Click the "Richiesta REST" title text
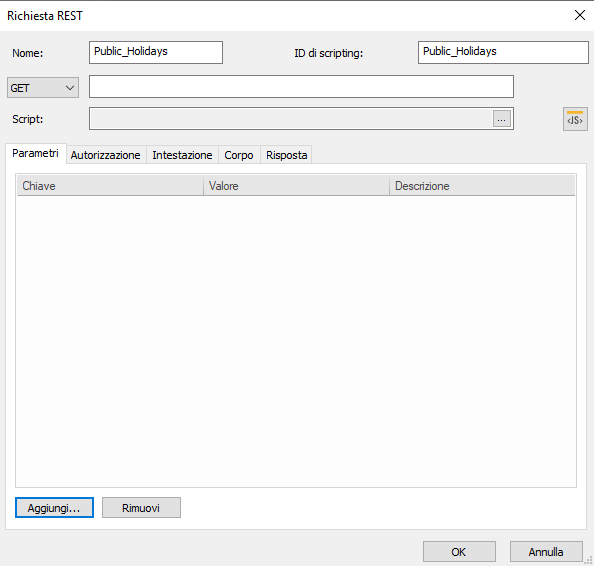594x566 pixels. pos(45,16)
